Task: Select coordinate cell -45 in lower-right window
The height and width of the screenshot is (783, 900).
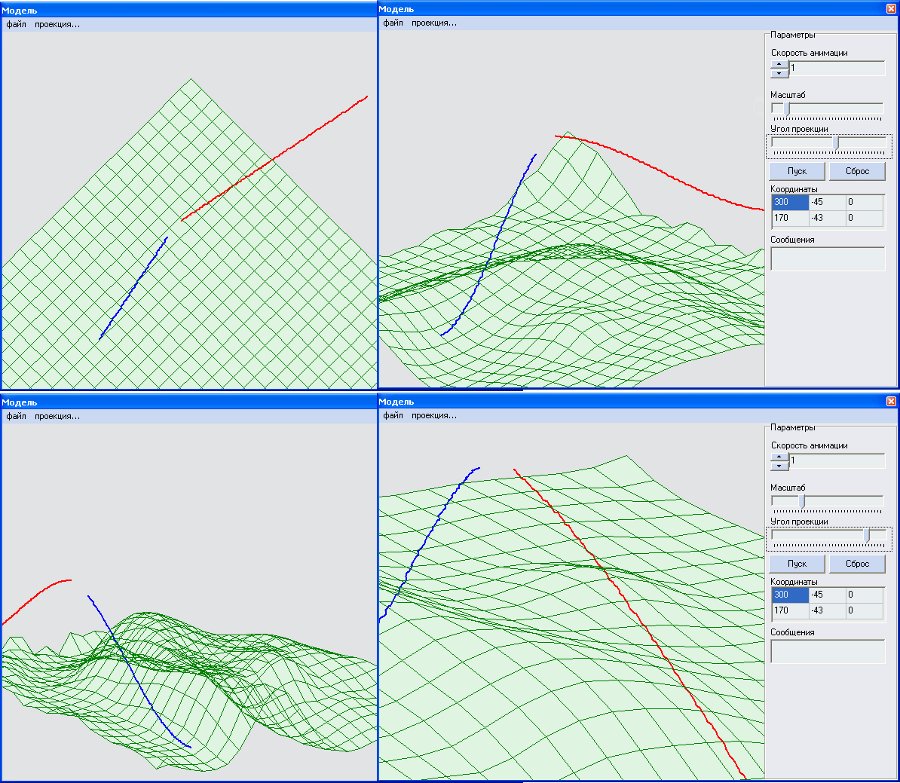Action: click(827, 595)
